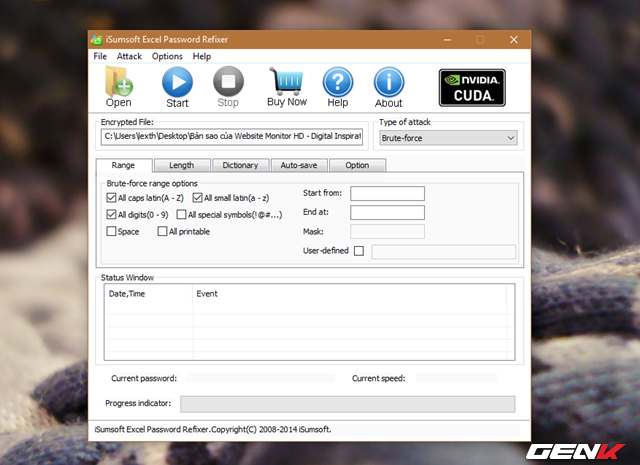This screenshot has width=640, height=465.
Task: Click the copyright status bar text
Action: [x=213, y=429]
